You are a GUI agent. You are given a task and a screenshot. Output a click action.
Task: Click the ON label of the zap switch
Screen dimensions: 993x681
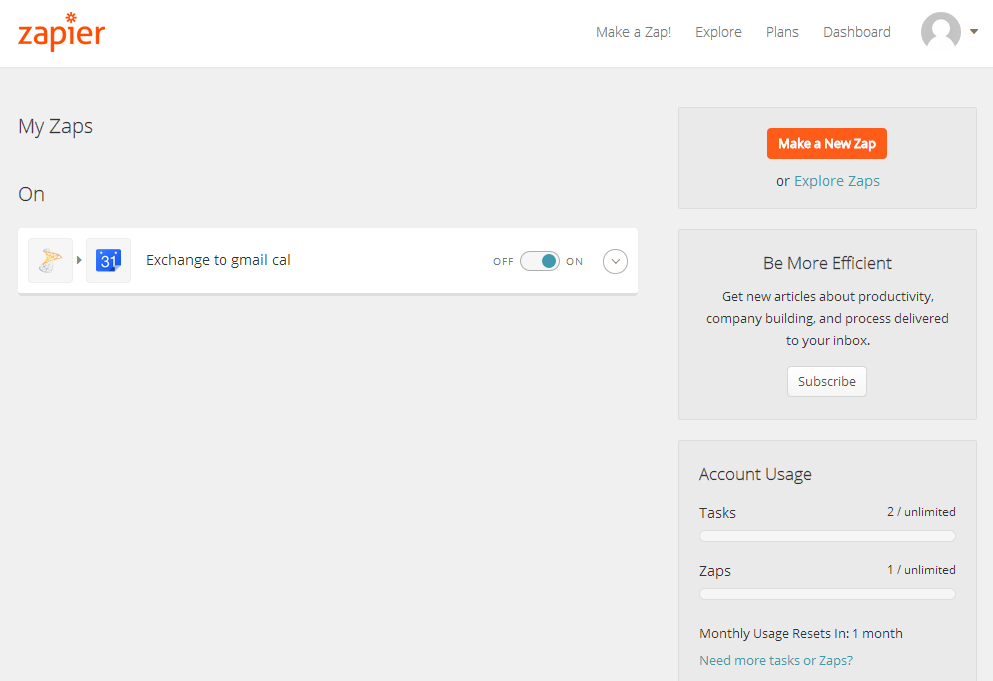574,262
